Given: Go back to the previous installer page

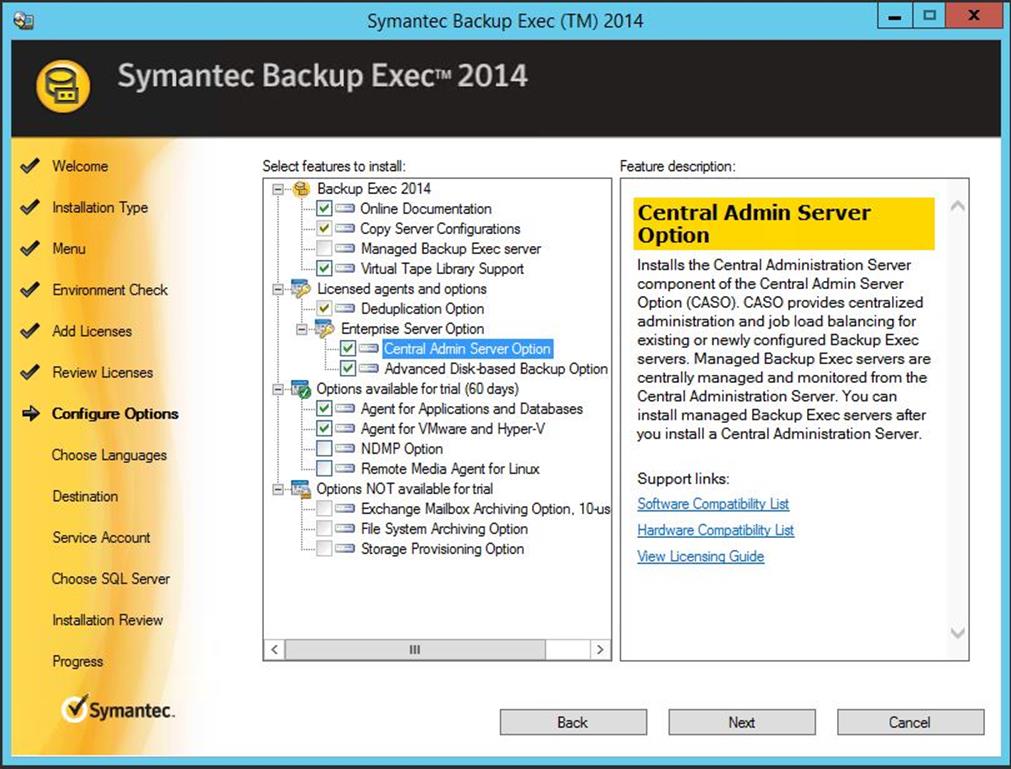Looking at the screenshot, I should 573,722.
